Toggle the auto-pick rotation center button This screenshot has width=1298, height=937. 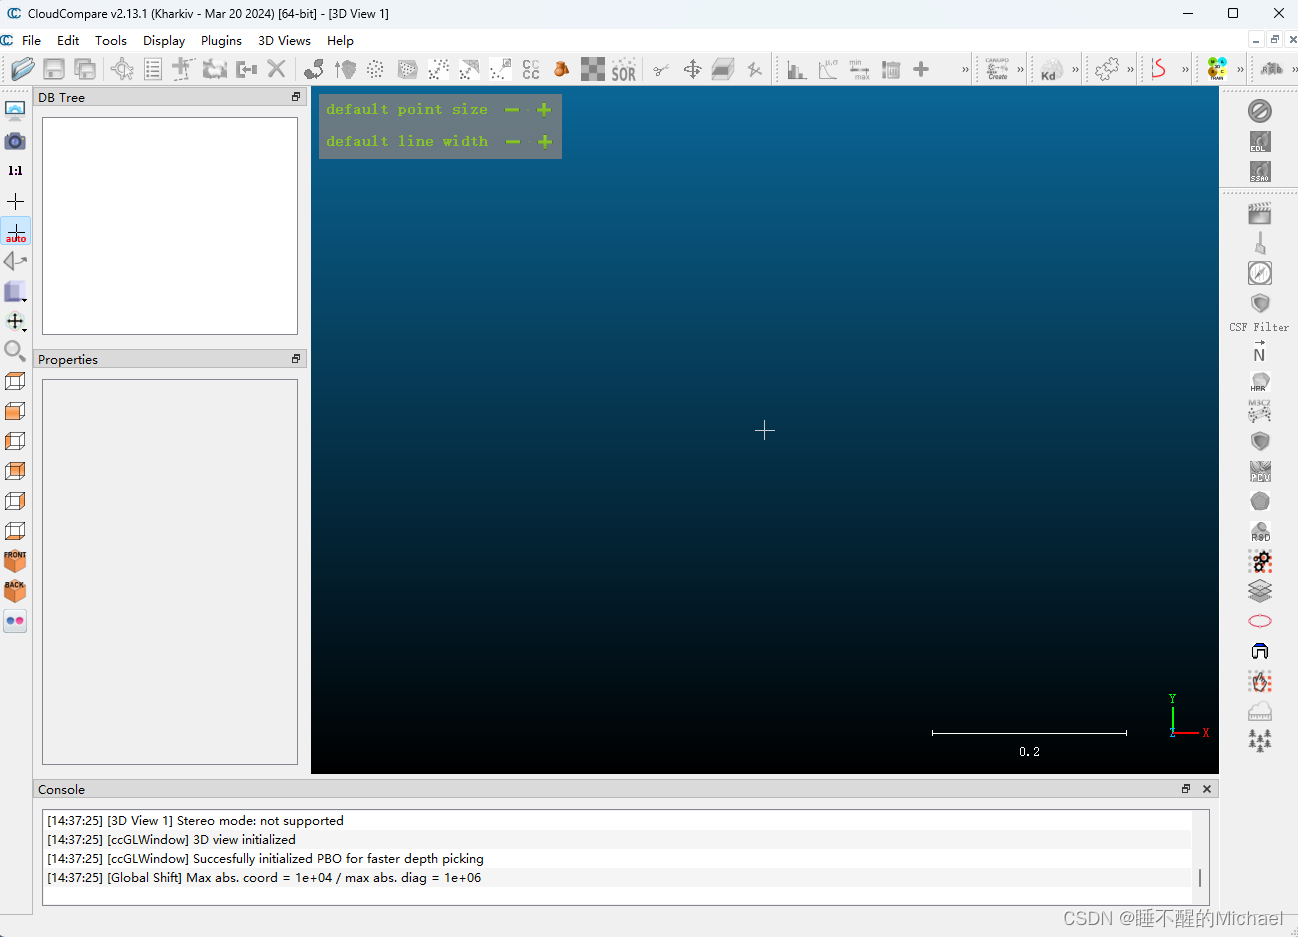(x=15, y=231)
